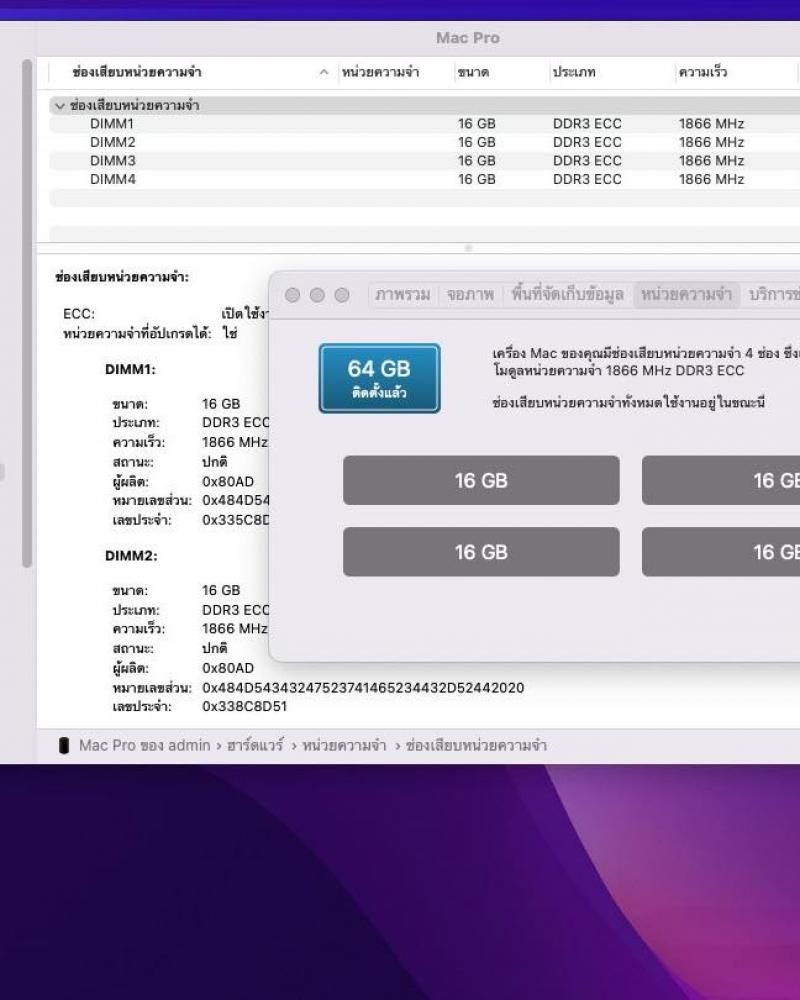The image size is (800, 1000).
Task: Click the 1866 MHz cell of DIMM1 row
Action: [x=711, y=124]
